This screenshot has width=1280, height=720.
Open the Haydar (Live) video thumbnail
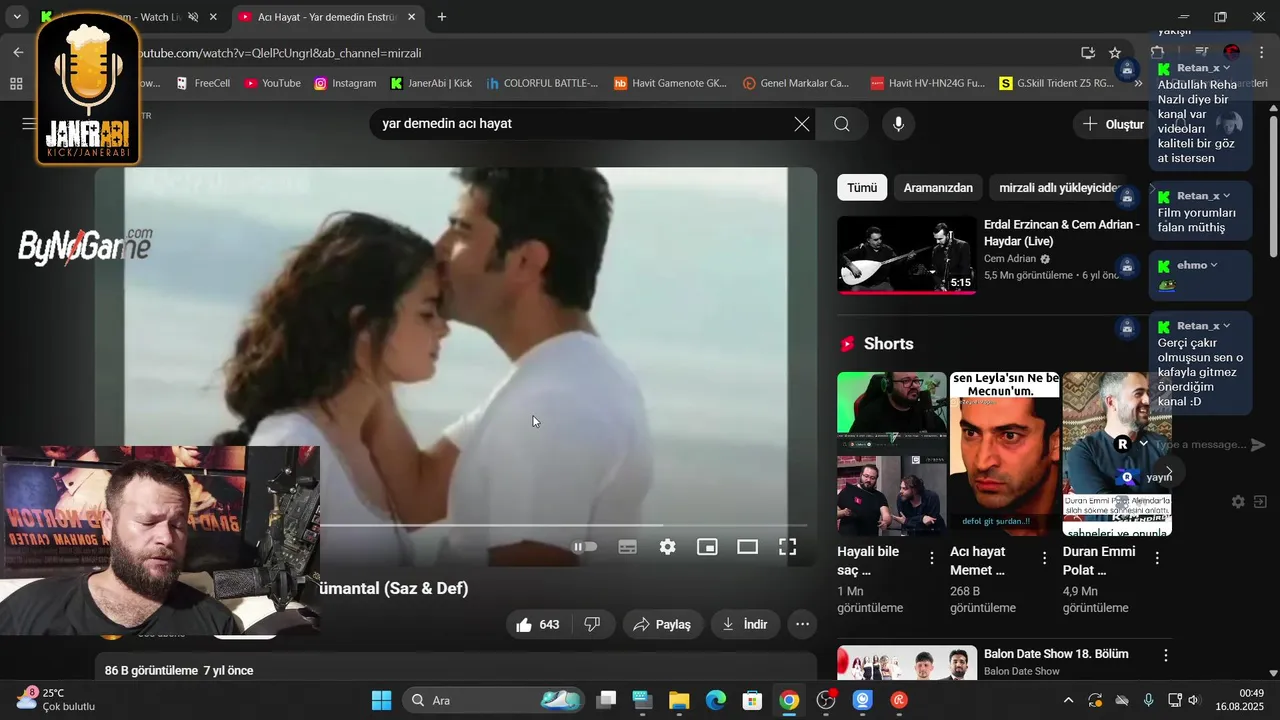tap(907, 255)
